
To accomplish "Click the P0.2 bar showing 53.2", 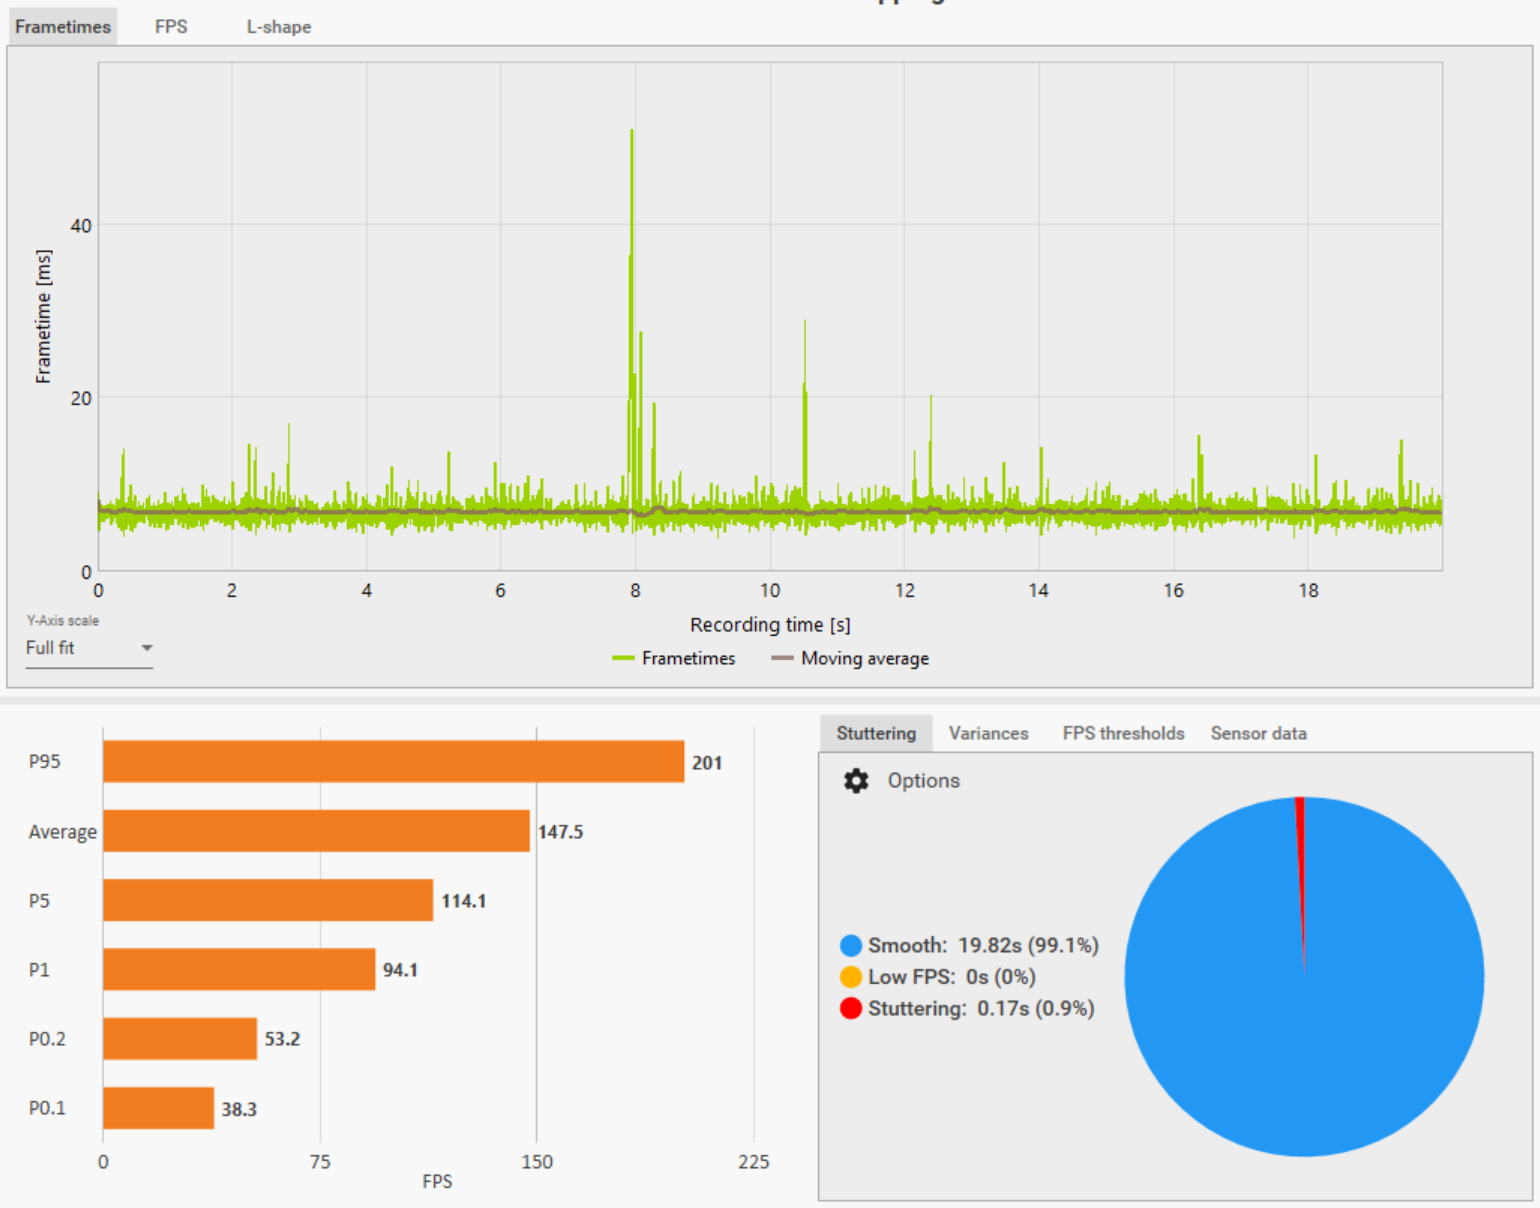I will 180,1038.
